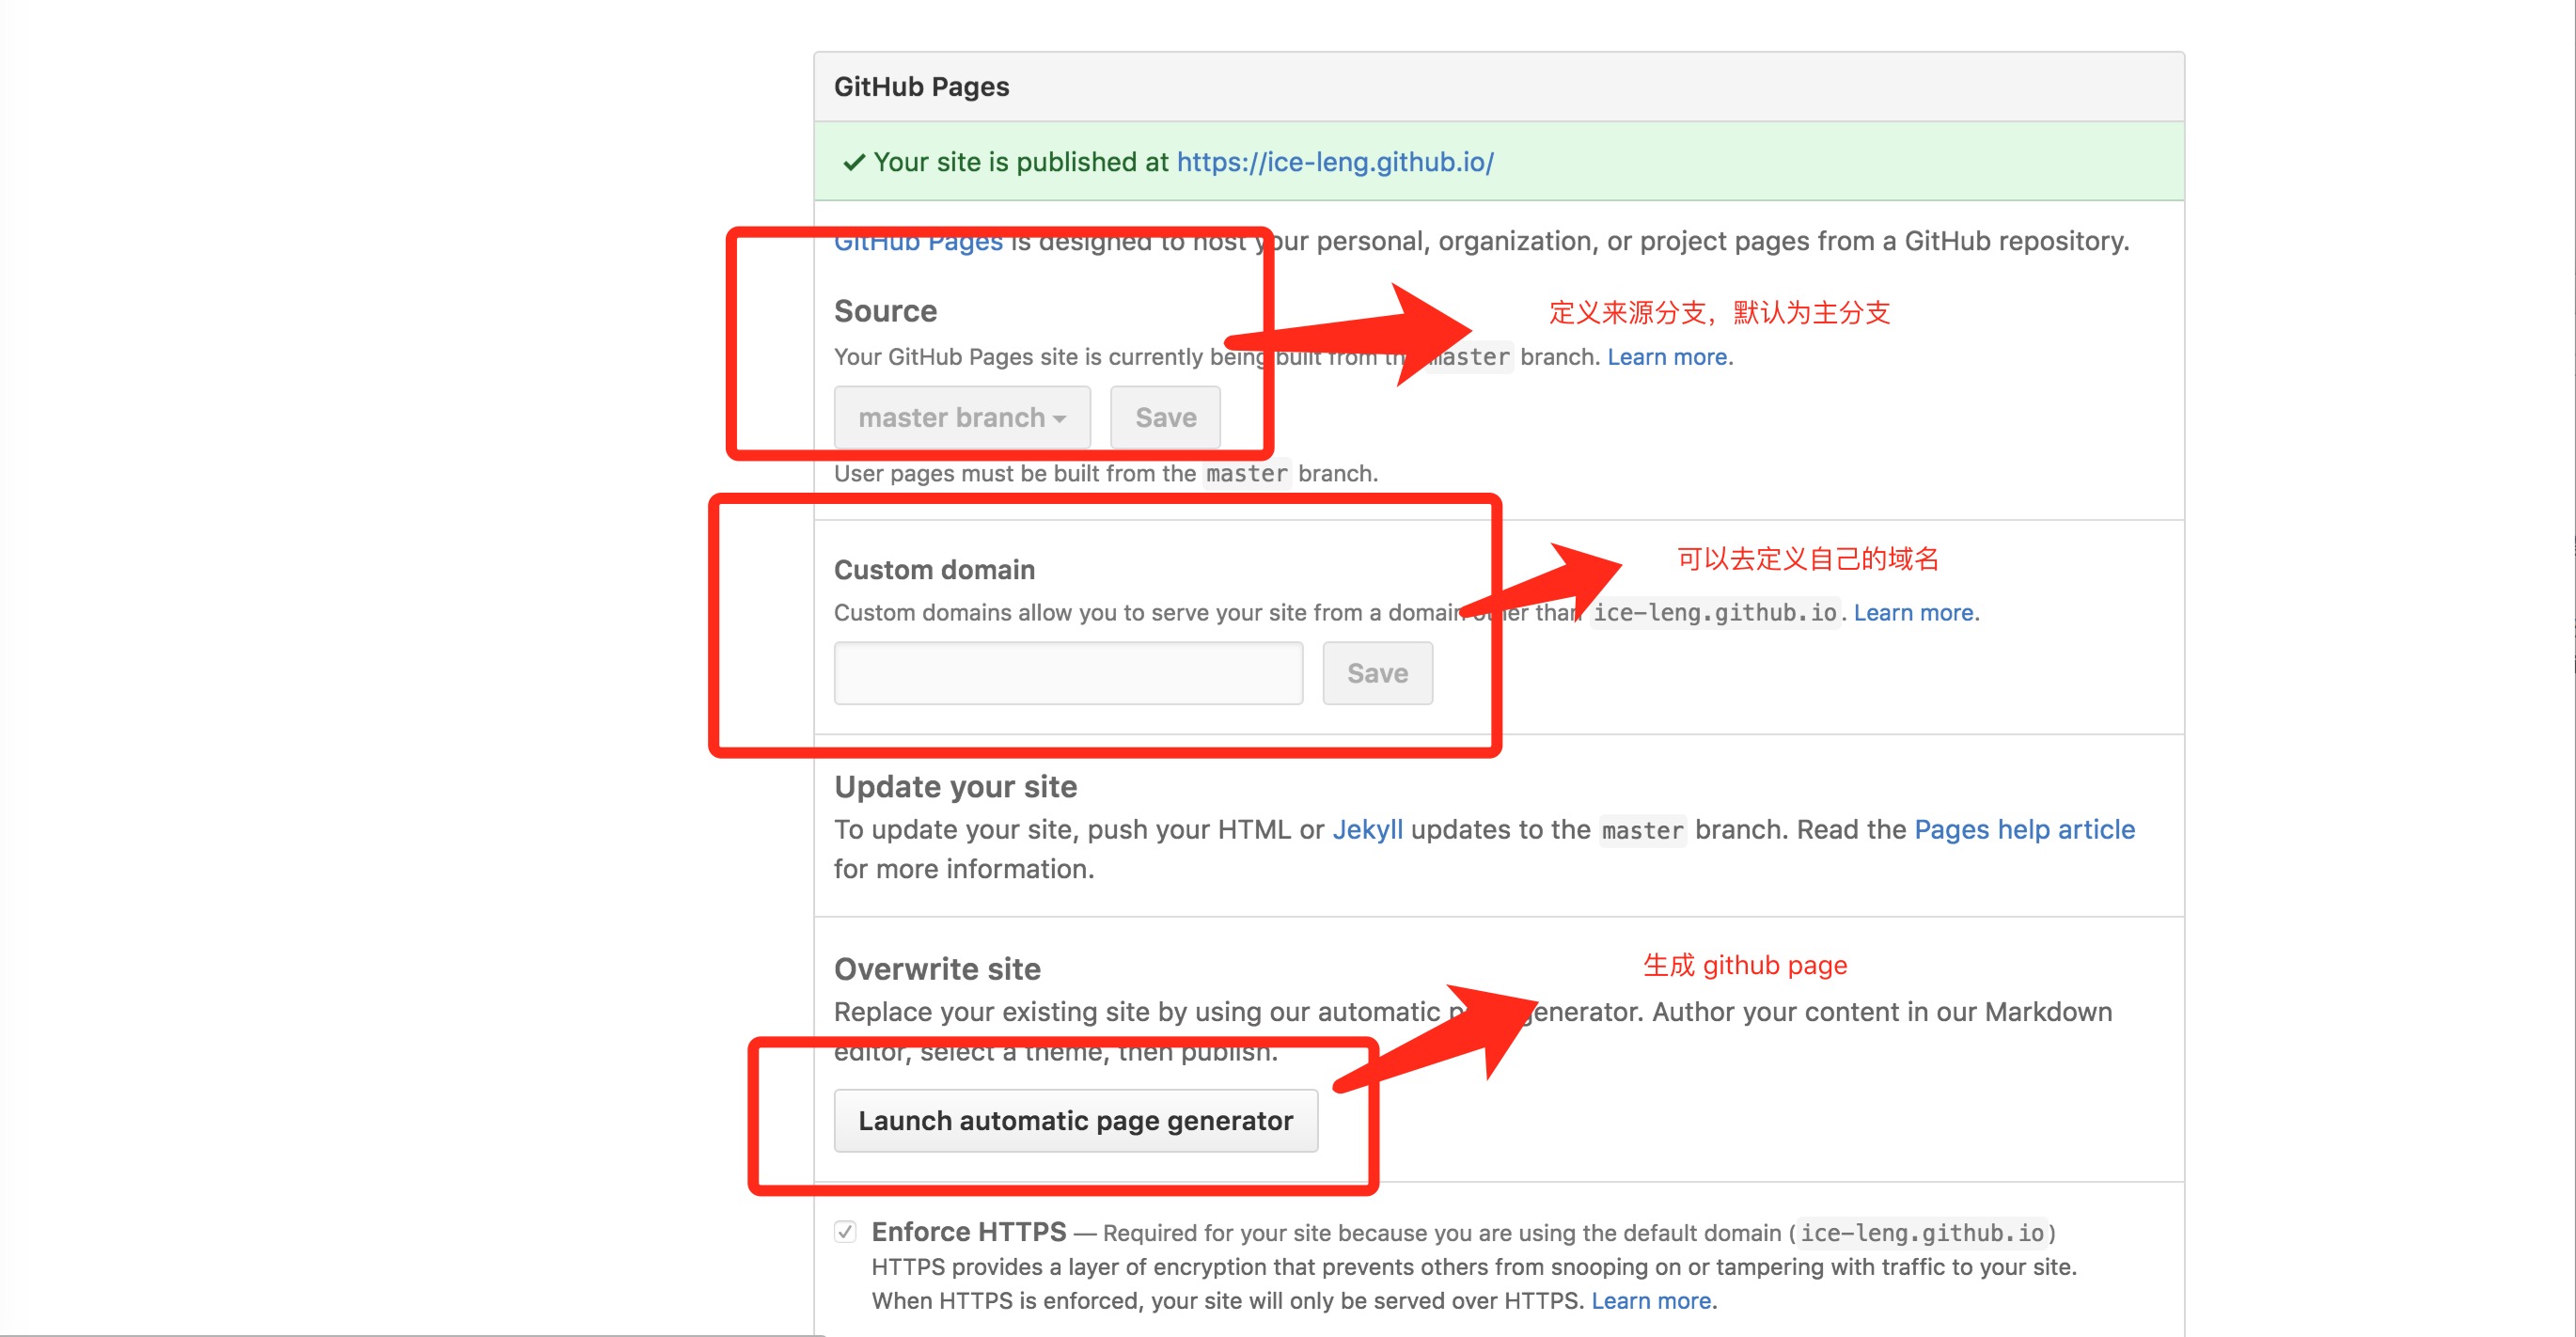Click Learn more link under Enforce HTTPS
This screenshot has width=2576, height=1337.
1650,1300
